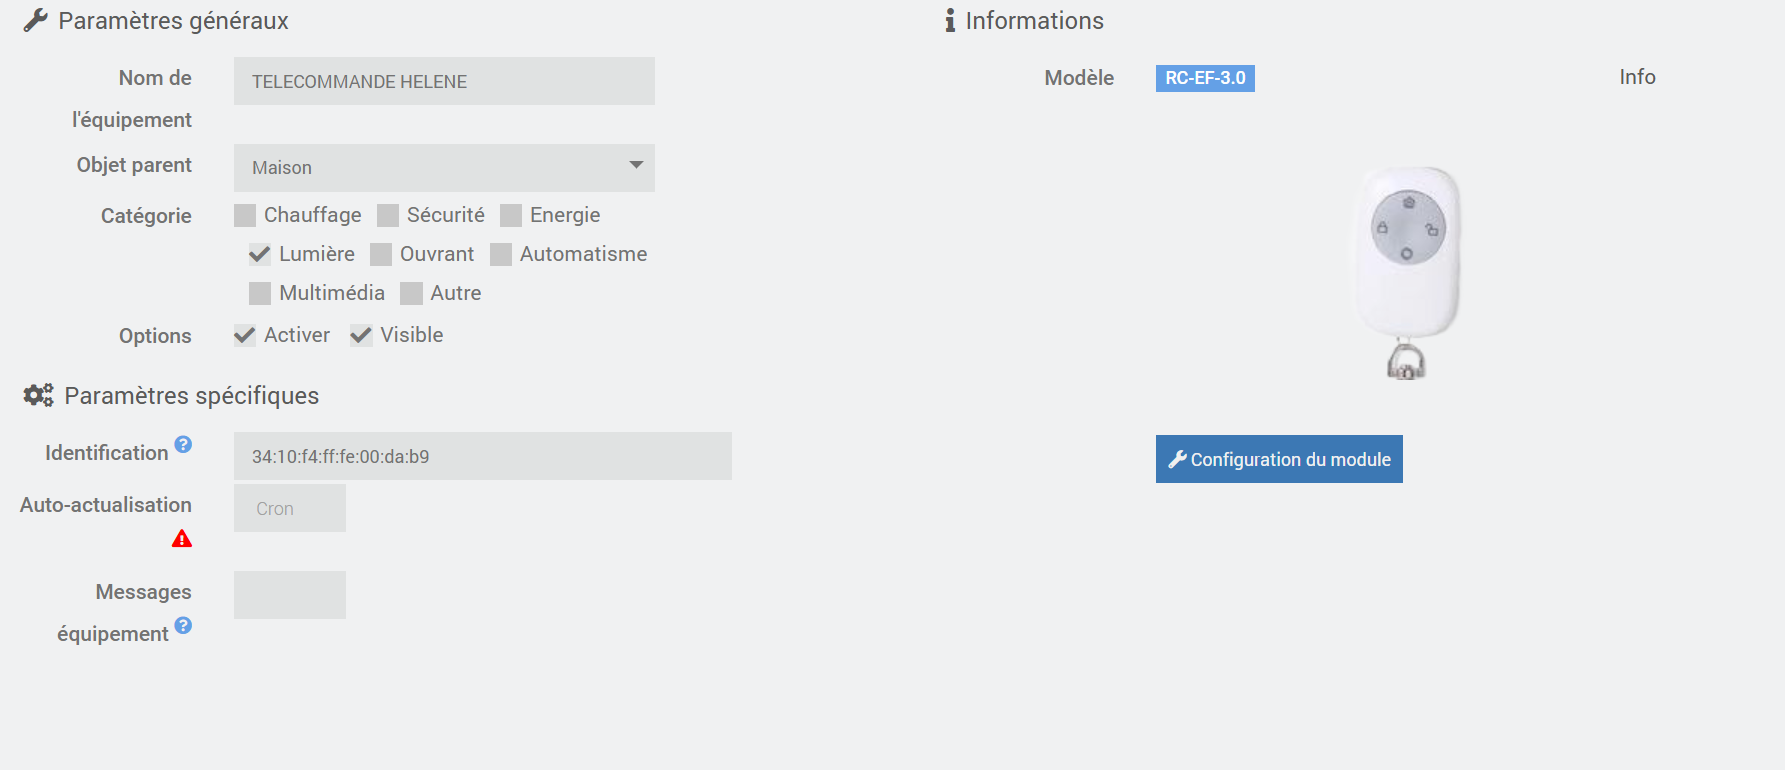
Task: Enable the Chauffage category checkbox
Action: [245, 216]
